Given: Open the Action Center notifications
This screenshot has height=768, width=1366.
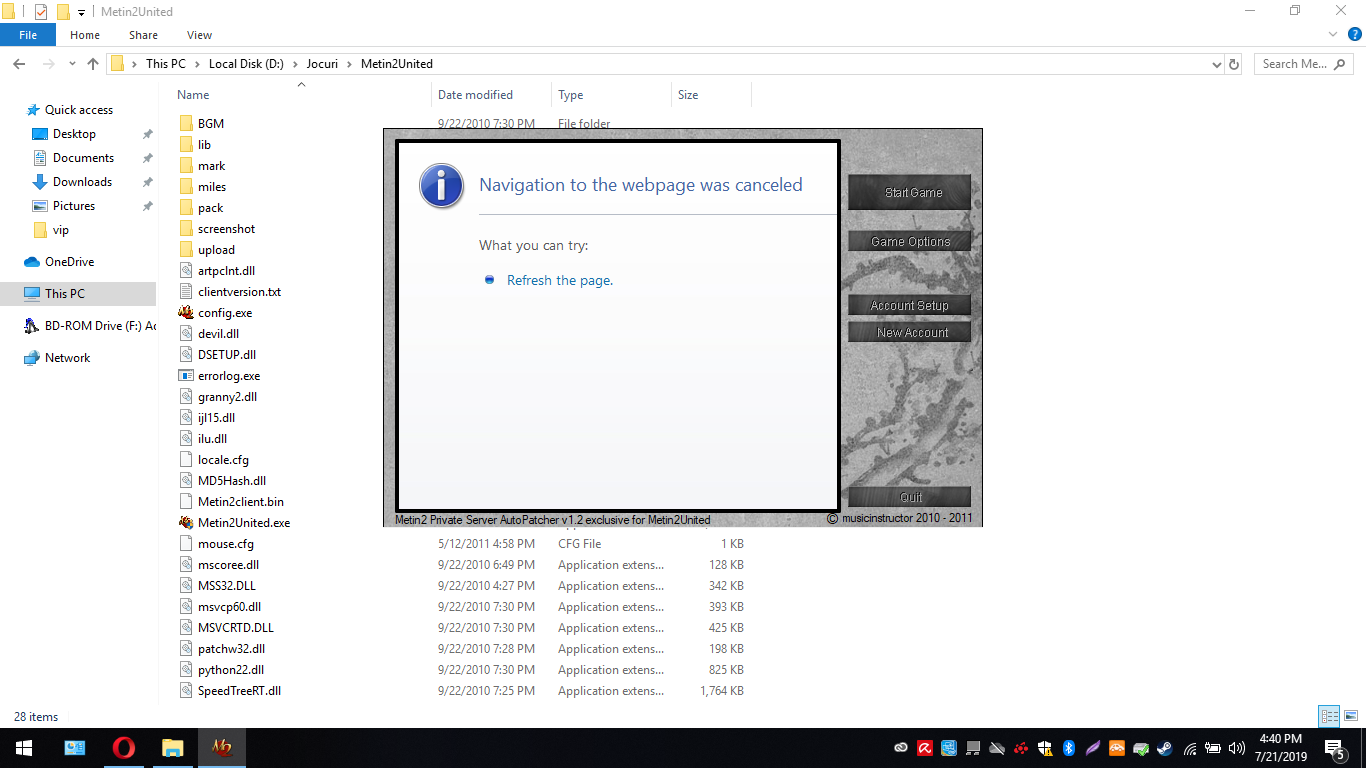Looking at the screenshot, I should (1334, 748).
